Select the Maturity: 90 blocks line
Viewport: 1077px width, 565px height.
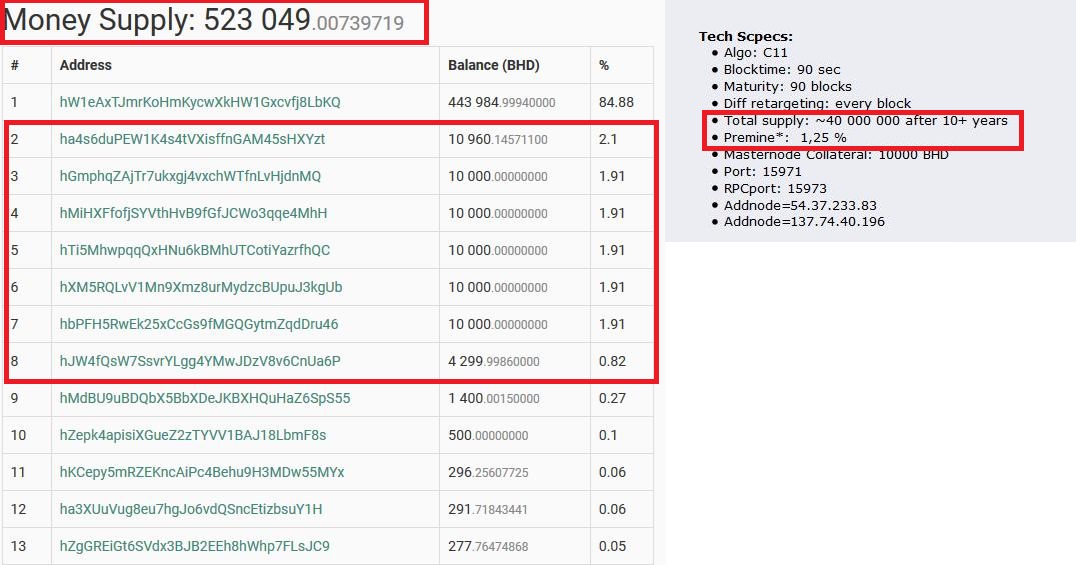[x=787, y=87]
